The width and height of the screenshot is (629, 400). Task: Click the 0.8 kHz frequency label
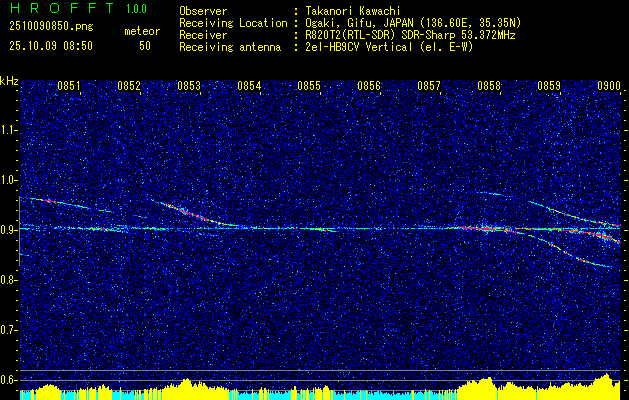(9, 280)
